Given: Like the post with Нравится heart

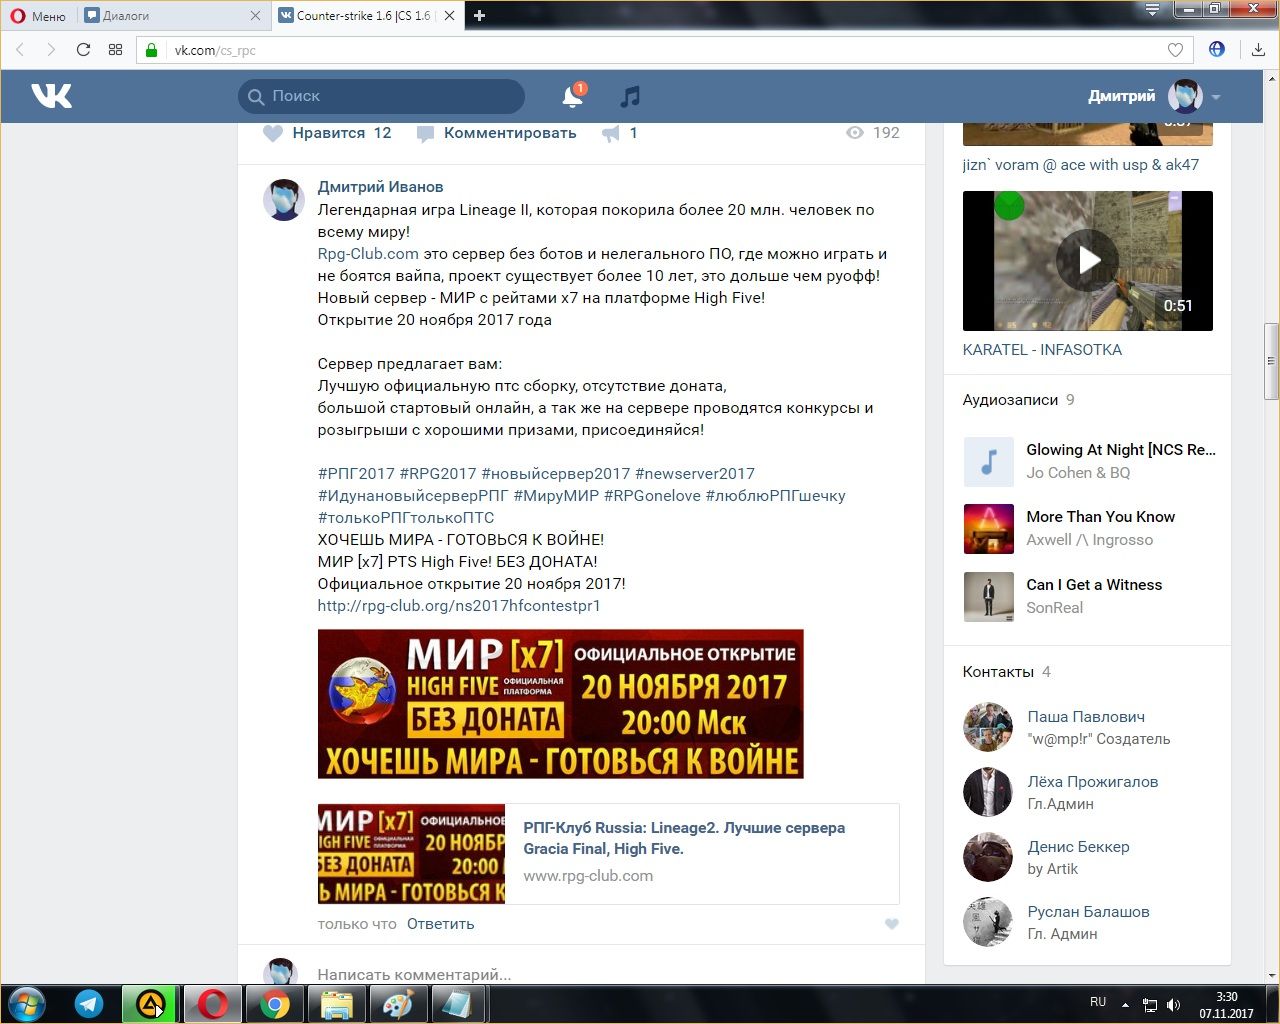Looking at the screenshot, I should tap(327, 133).
